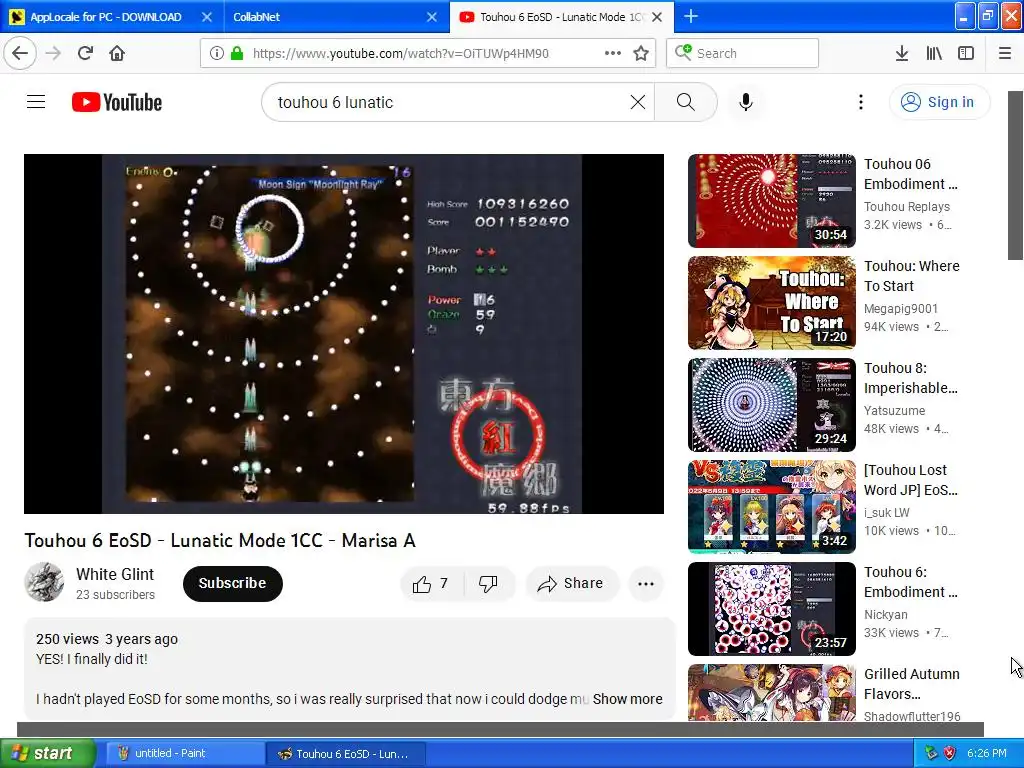The height and width of the screenshot is (768, 1024).
Task: Reload the current page
Action: tap(85, 53)
